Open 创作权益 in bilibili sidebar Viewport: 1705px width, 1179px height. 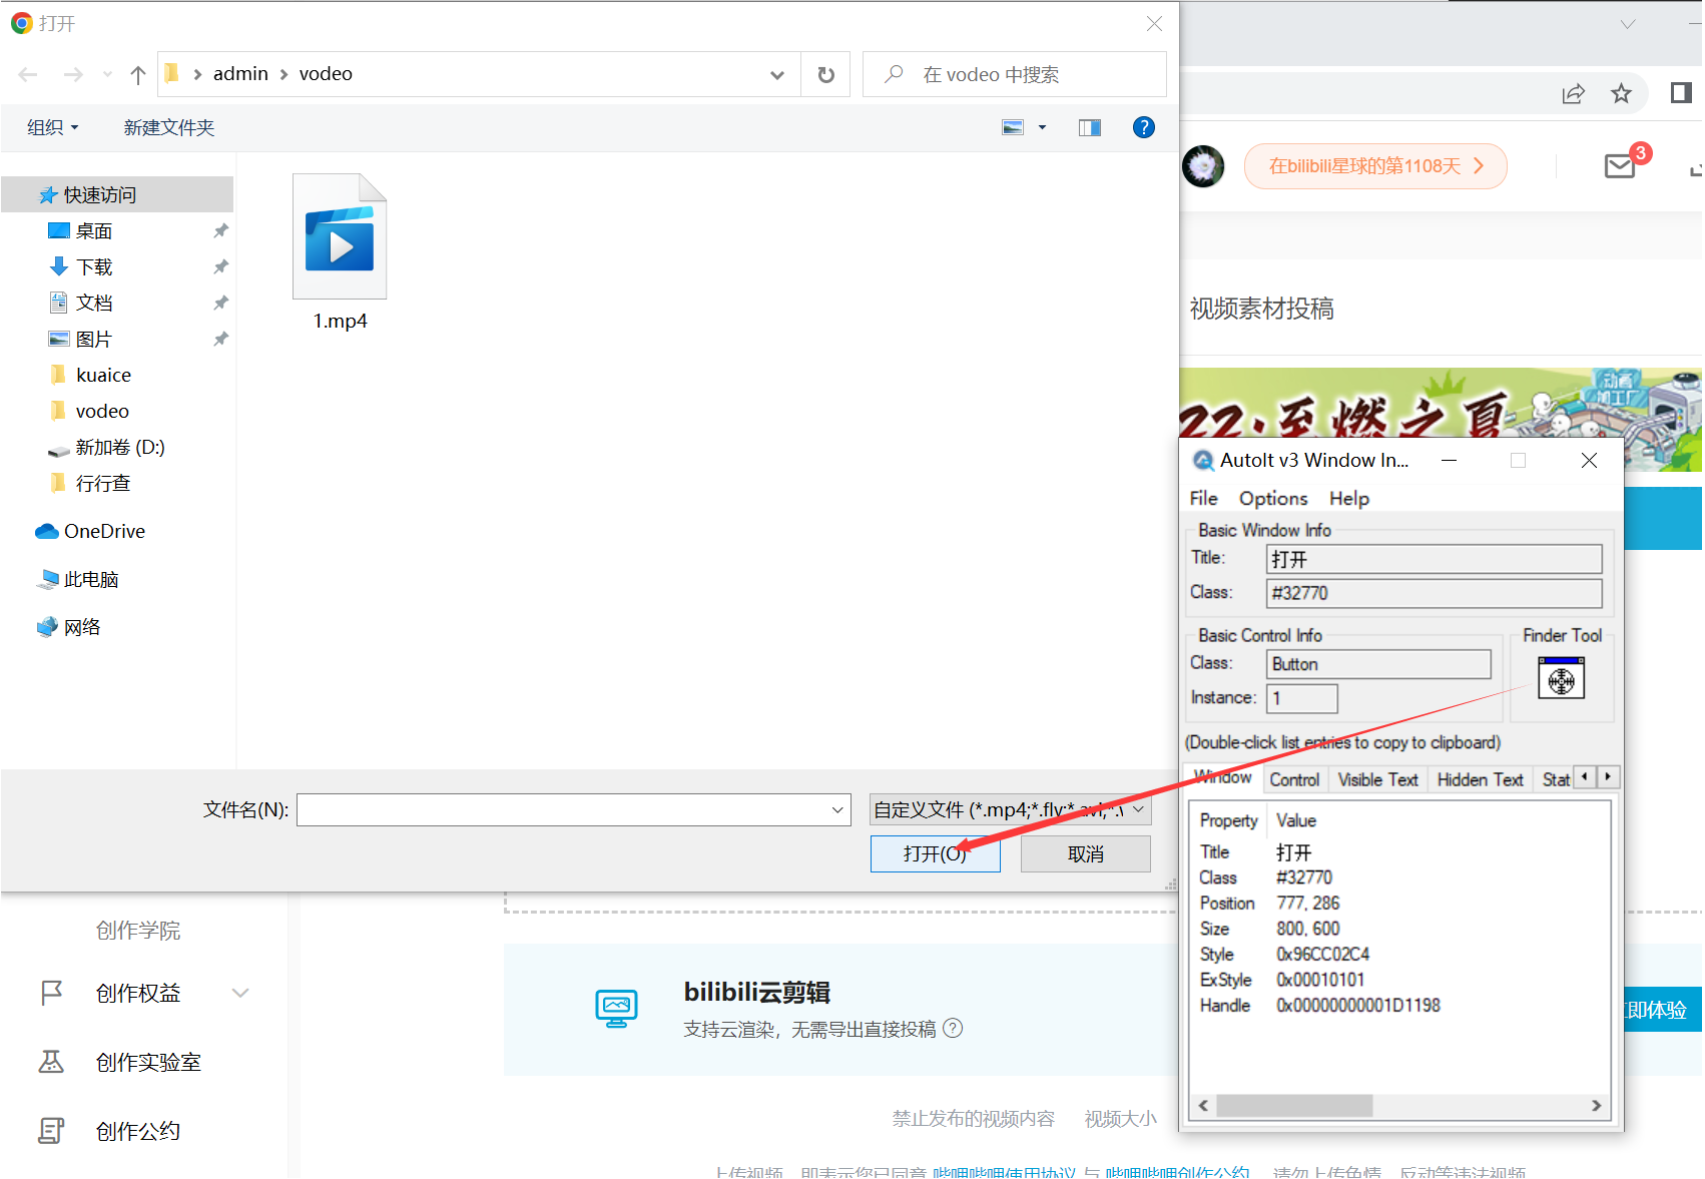pyautogui.click(x=138, y=993)
